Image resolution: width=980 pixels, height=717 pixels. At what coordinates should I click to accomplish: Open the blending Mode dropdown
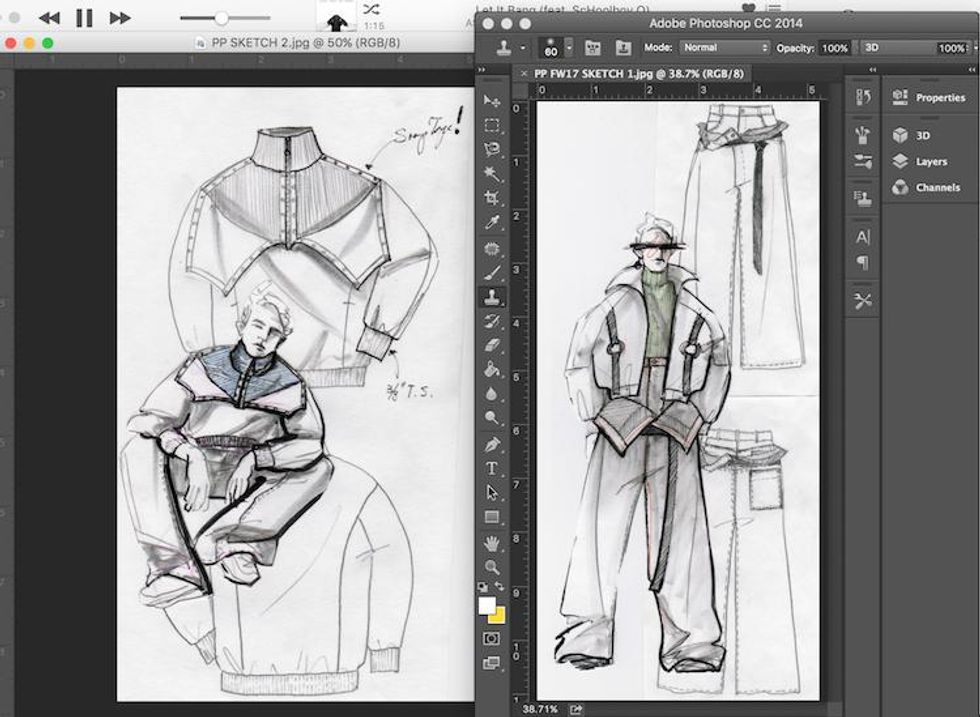(725, 47)
